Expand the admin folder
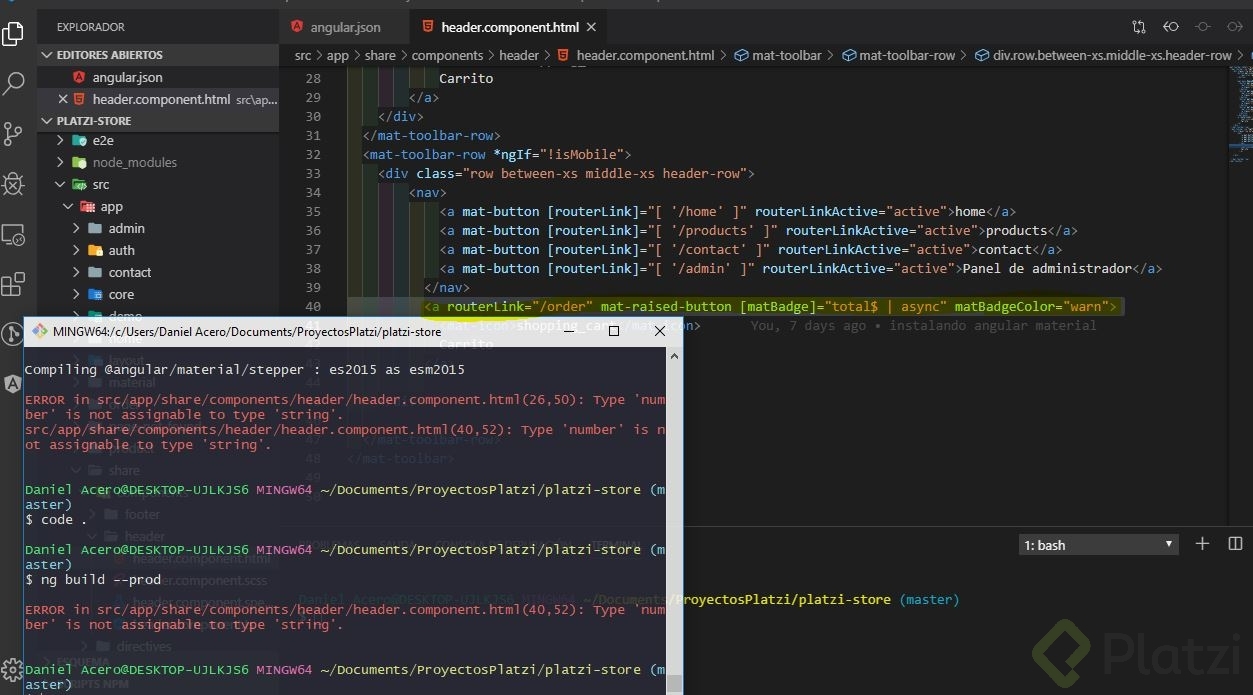This screenshot has height=695, width=1253. (x=76, y=228)
